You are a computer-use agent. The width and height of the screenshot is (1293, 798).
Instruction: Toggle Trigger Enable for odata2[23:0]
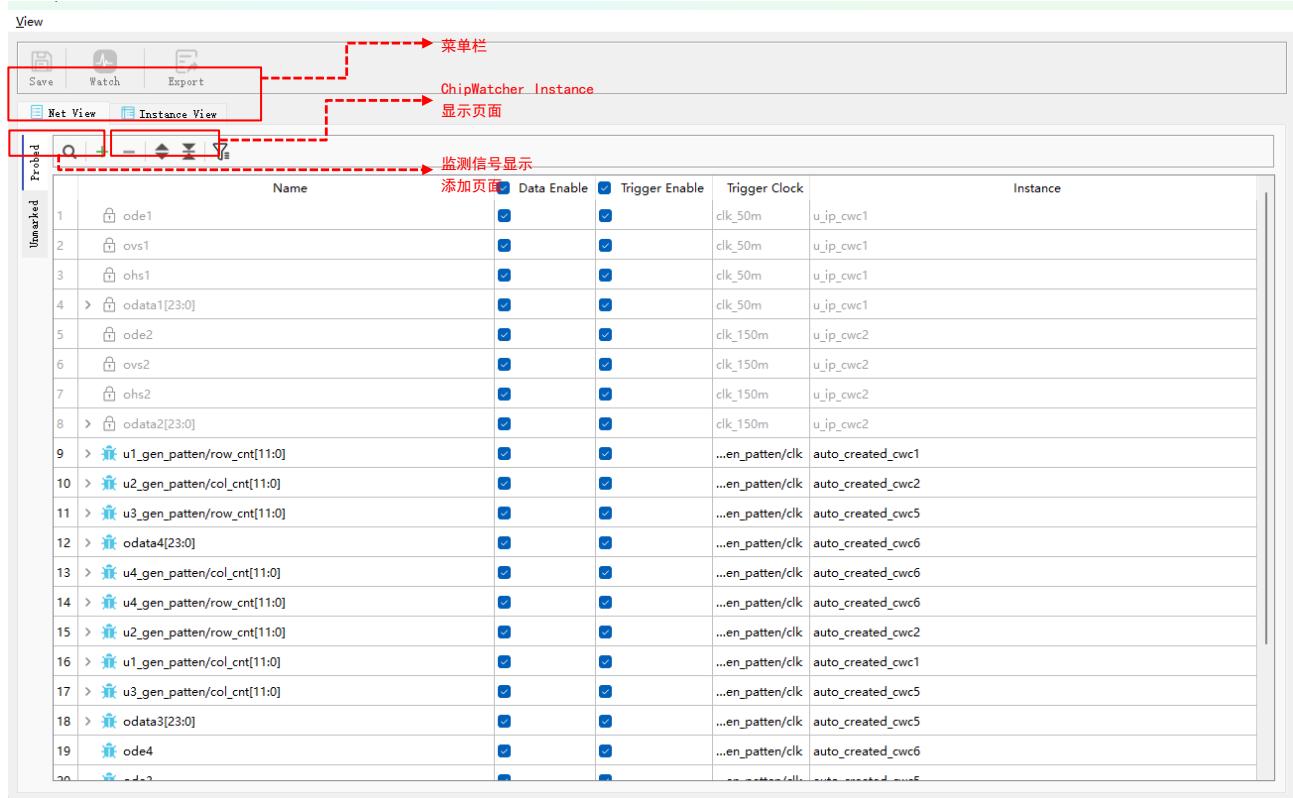(604, 423)
